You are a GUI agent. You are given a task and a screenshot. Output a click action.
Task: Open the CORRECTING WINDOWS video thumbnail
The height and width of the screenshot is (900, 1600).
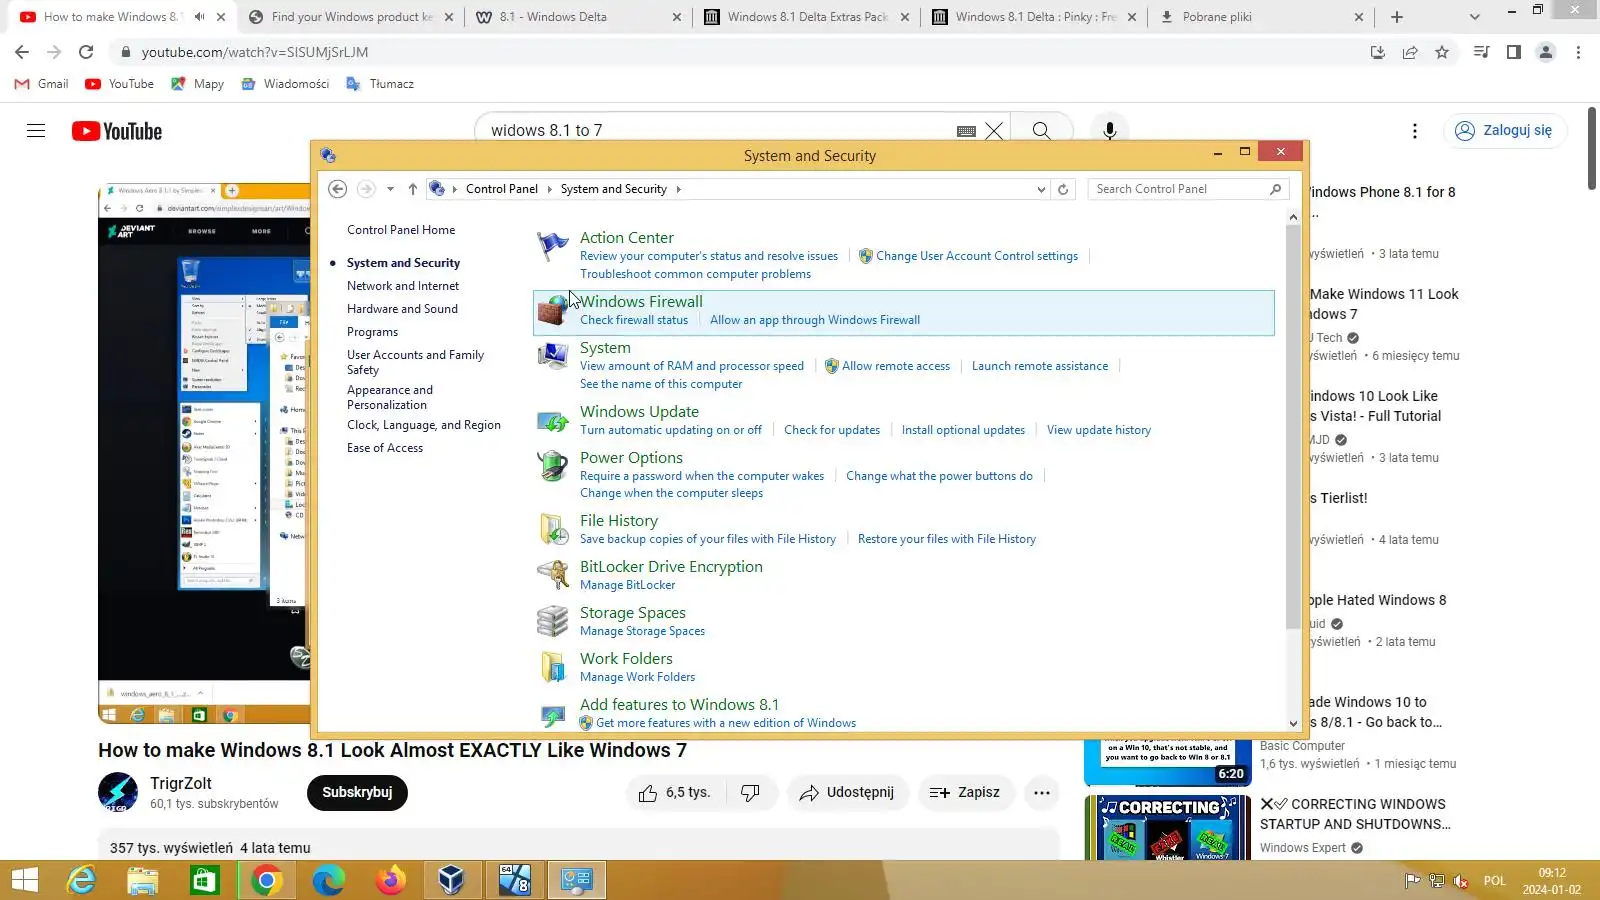1168,828
